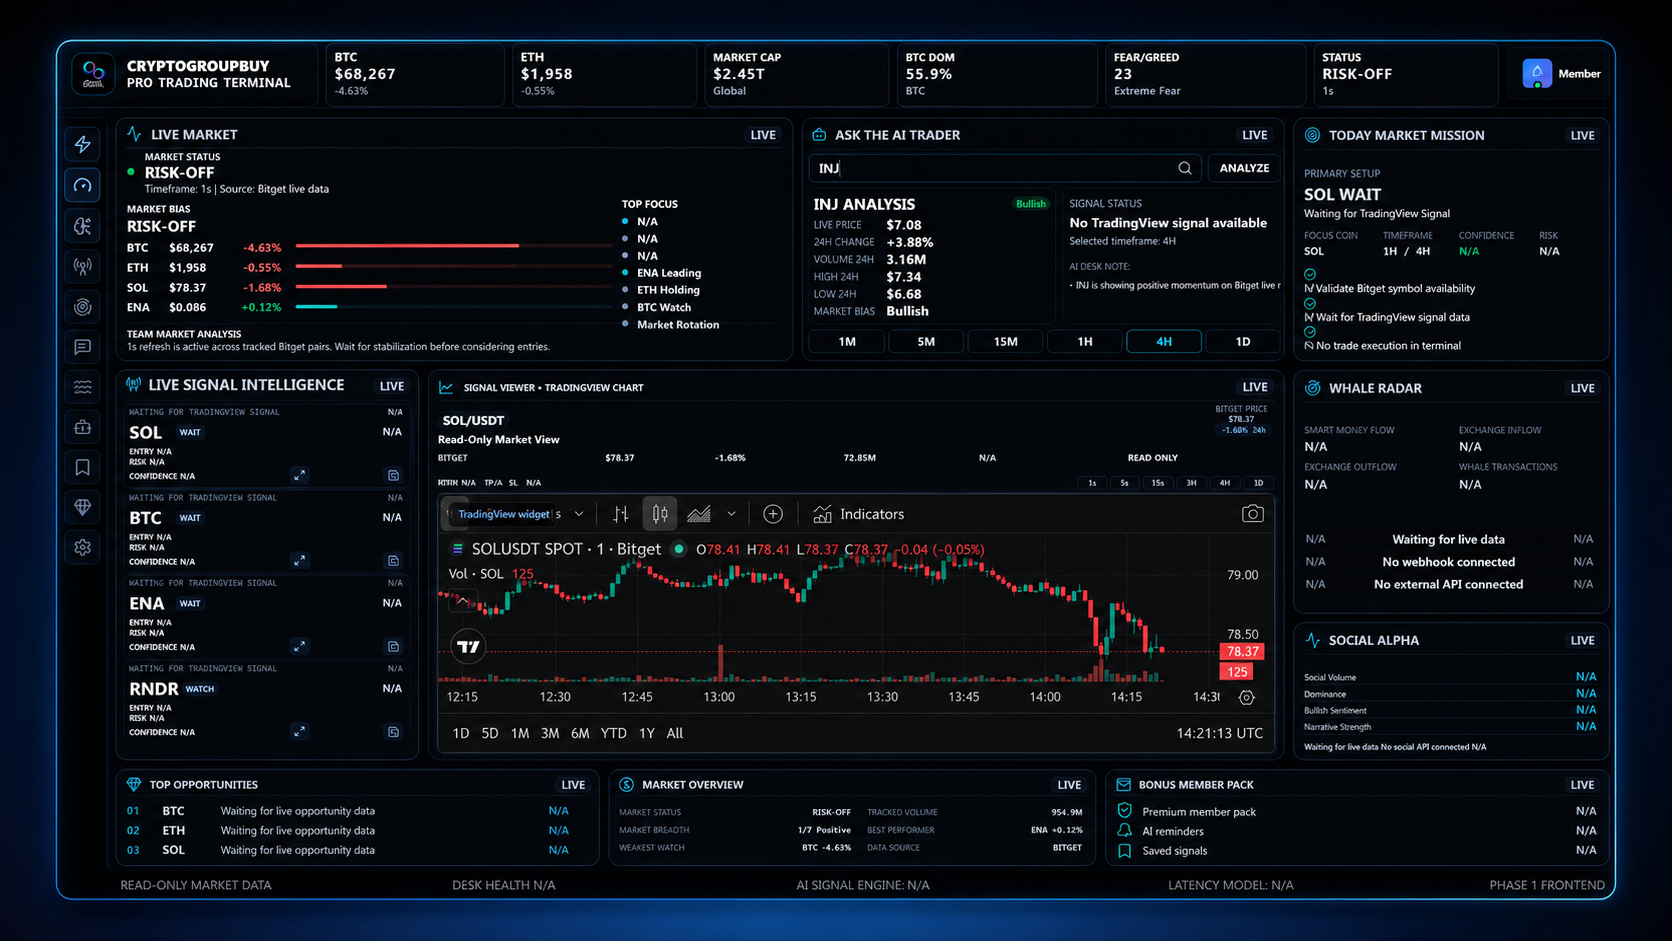Click the FEAR/GREED stat card
Image resolution: width=1672 pixels, height=941 pixels.
[x=1204, y=74]
